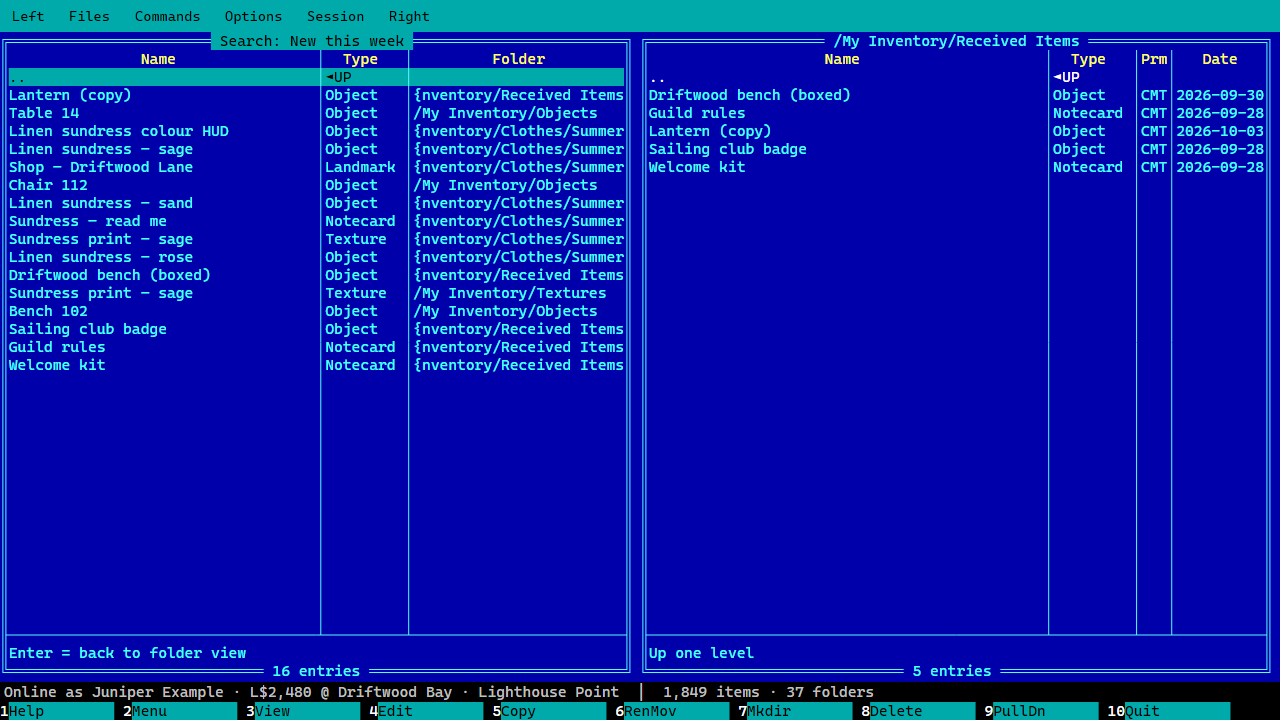Select 'Guild rules' in left panel
Screen dimensions: 1280x720
coord(316,347)
